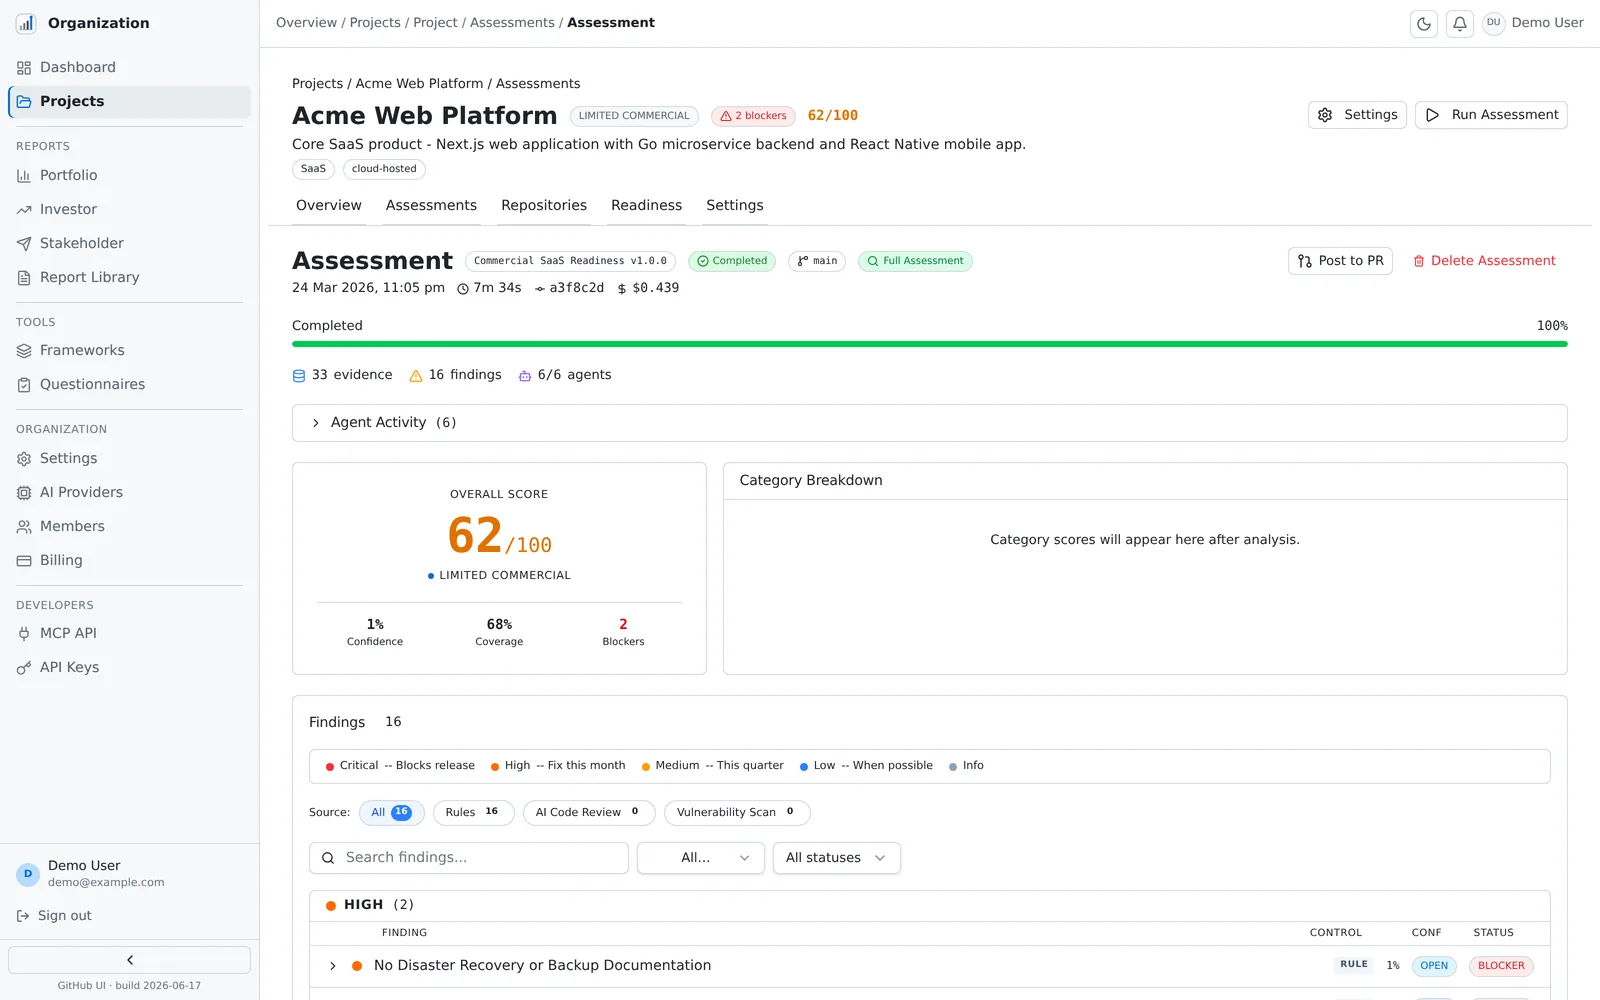Open Investor report
1600x1000 pixels.
[x=129, y=209]
